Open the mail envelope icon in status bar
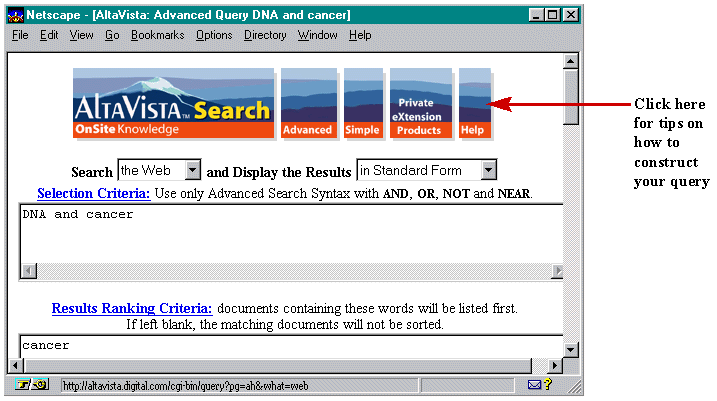The width and height of the screenshot is (717, 401). pos(535,385)
